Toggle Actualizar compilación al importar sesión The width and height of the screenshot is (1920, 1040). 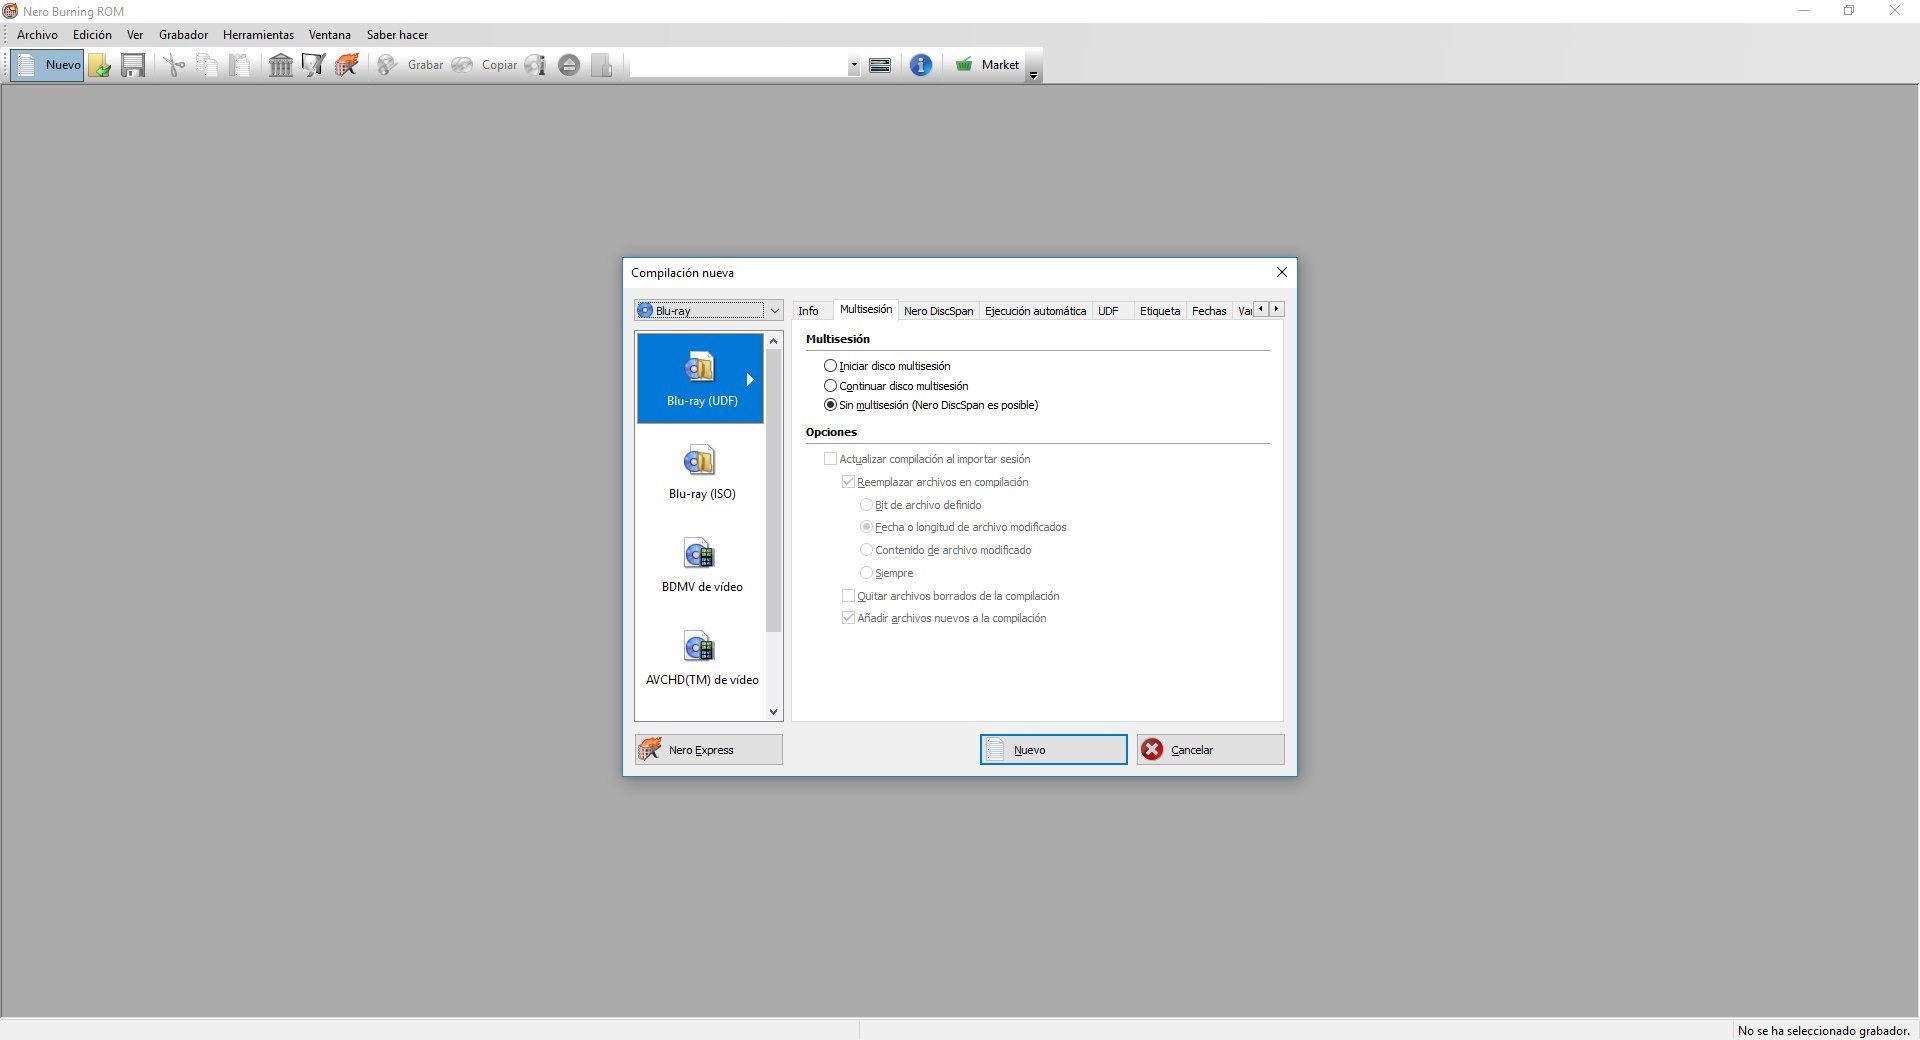pos(927,459)
